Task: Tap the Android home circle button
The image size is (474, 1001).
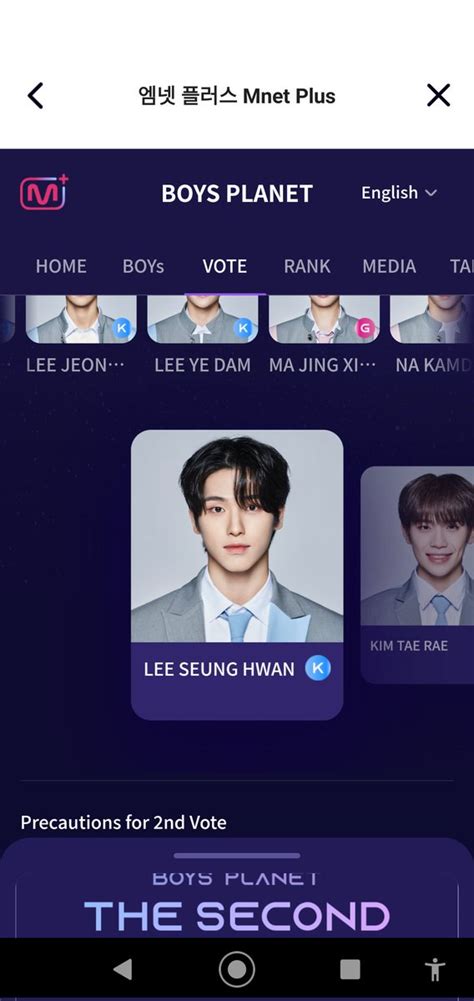Action: pyautogui.click(x=237, y=970)
